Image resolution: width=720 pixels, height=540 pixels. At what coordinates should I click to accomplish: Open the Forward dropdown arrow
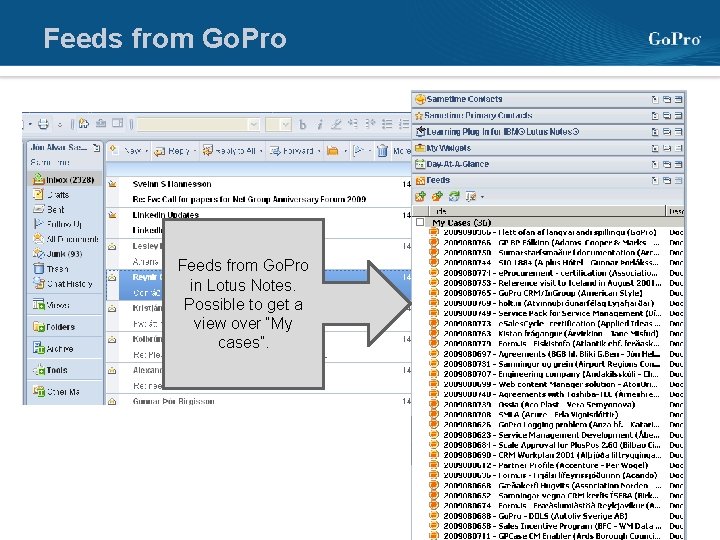319,151
